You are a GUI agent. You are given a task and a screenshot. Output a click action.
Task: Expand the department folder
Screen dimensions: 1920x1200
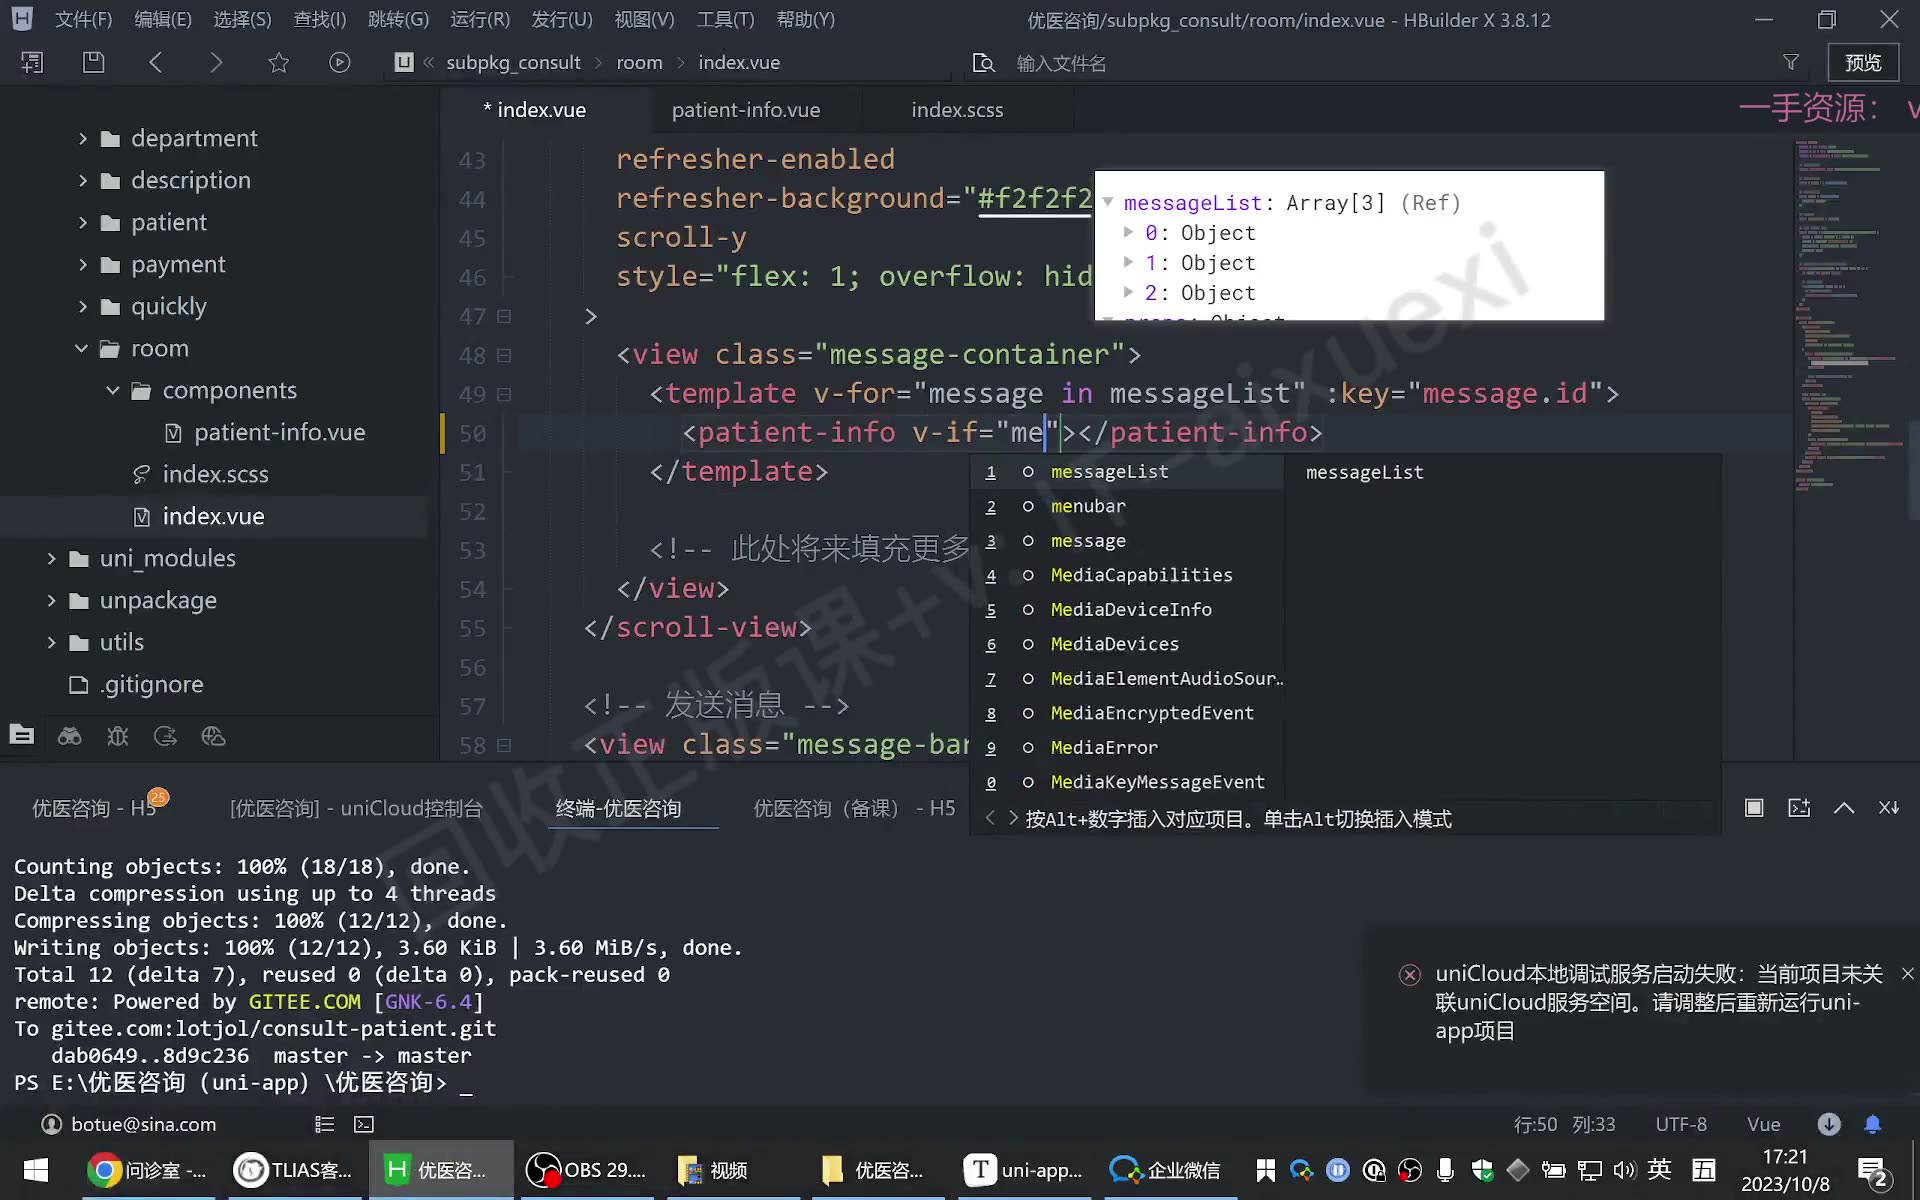point(83,138)
